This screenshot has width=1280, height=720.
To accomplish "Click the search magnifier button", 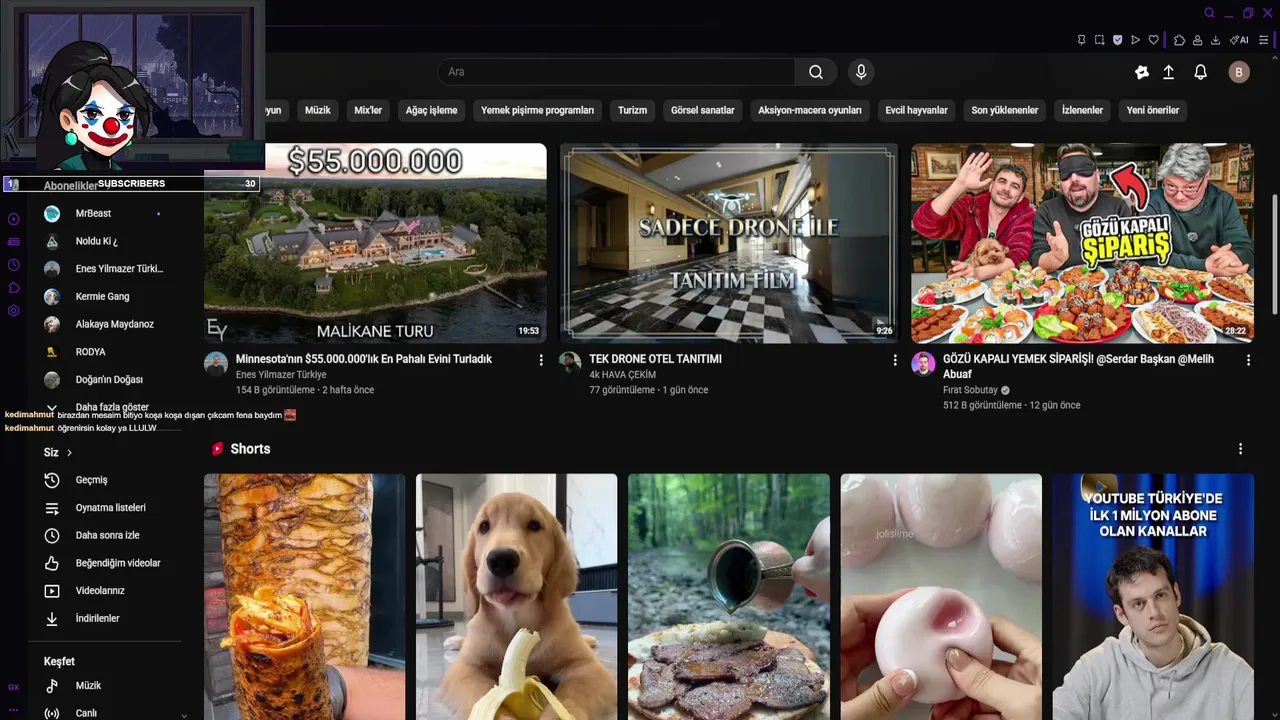I will [816, 72].
